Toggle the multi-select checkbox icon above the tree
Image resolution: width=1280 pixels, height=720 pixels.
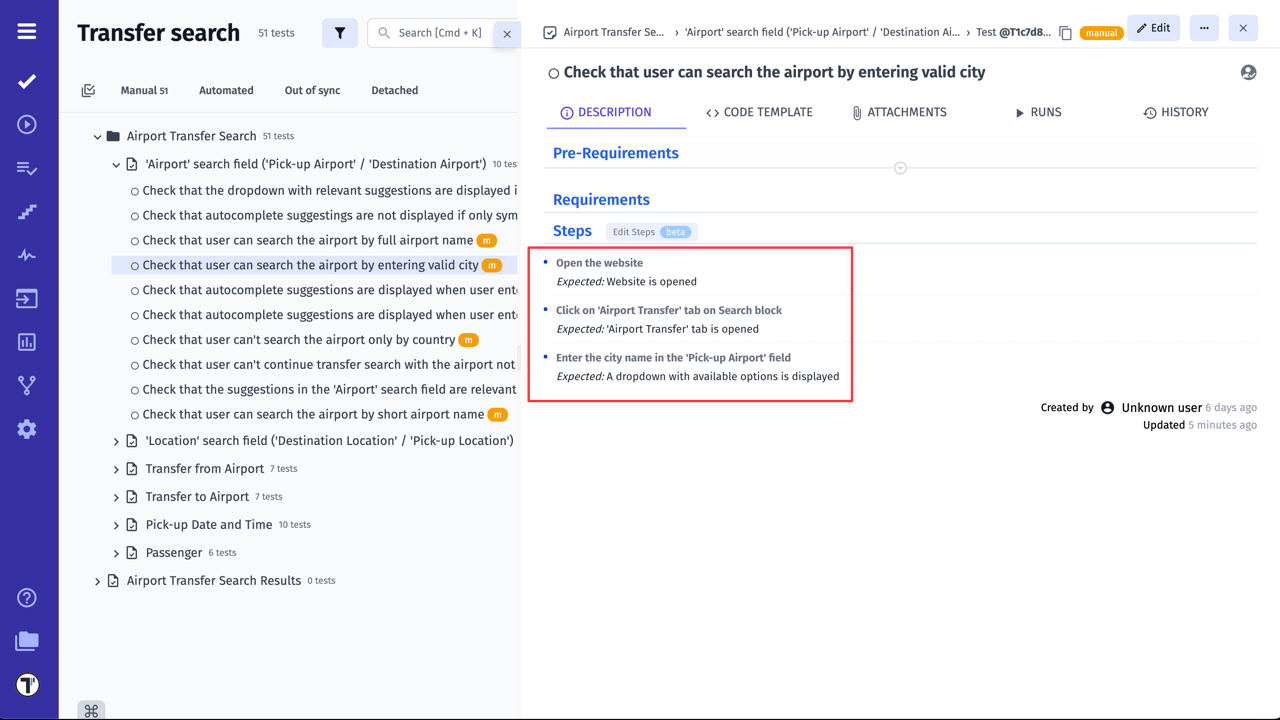pos(88,91)
